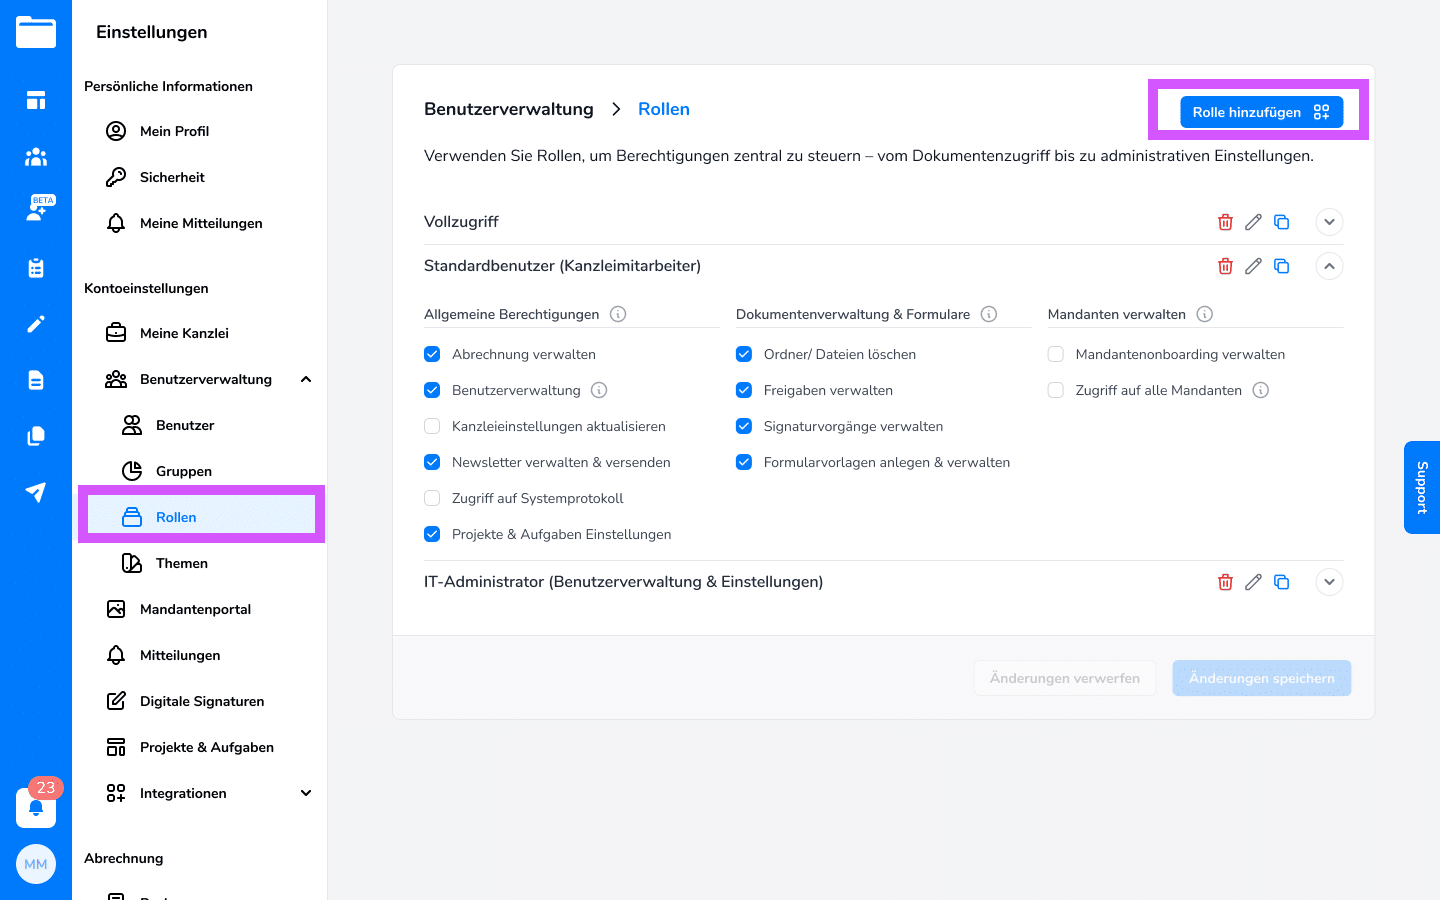Check Mandantenonboarding verwalten
Viewport: 1440px width, 900px height.
click(x=1056, y=354)
